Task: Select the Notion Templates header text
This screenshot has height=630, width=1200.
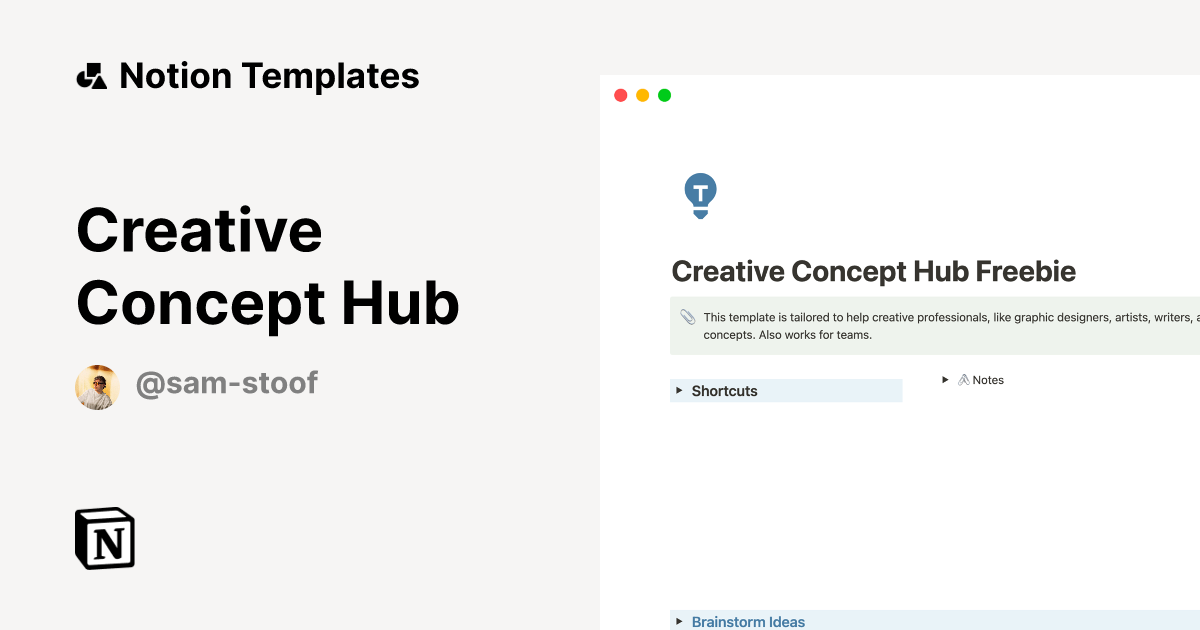Action: [269, 75]
